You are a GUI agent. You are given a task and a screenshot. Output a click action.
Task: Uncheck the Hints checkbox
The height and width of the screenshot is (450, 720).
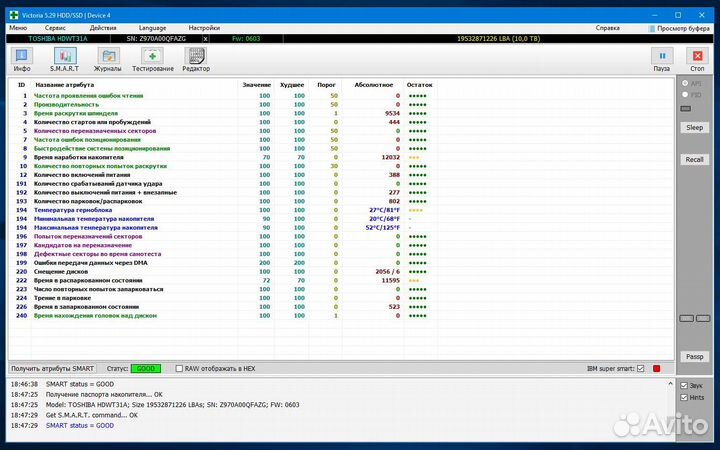(x=684, y=397)
